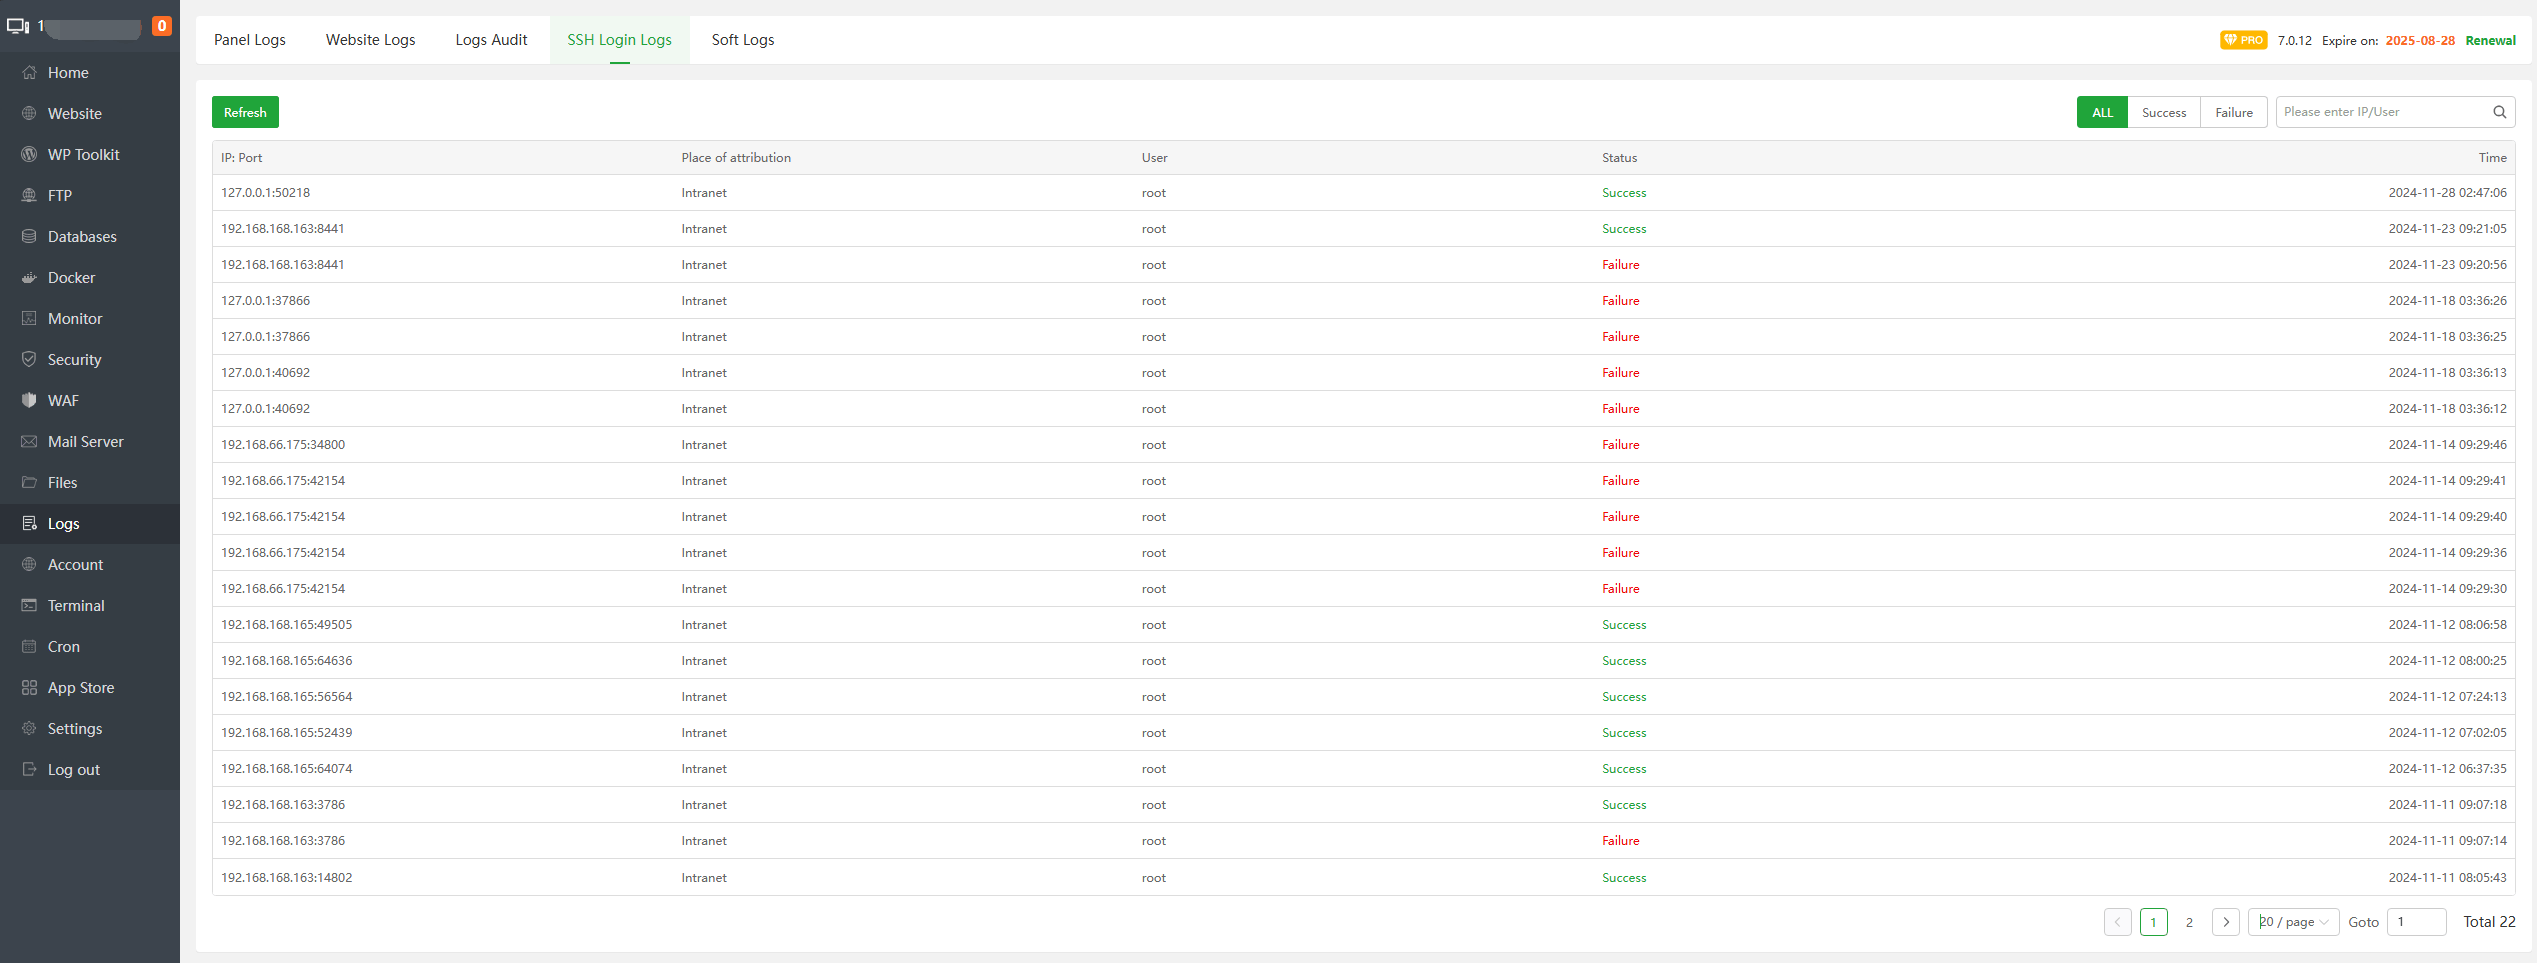Screen dimensions: 2537x963
Task: Open the WAF shield icon
Action: (29, 401)
